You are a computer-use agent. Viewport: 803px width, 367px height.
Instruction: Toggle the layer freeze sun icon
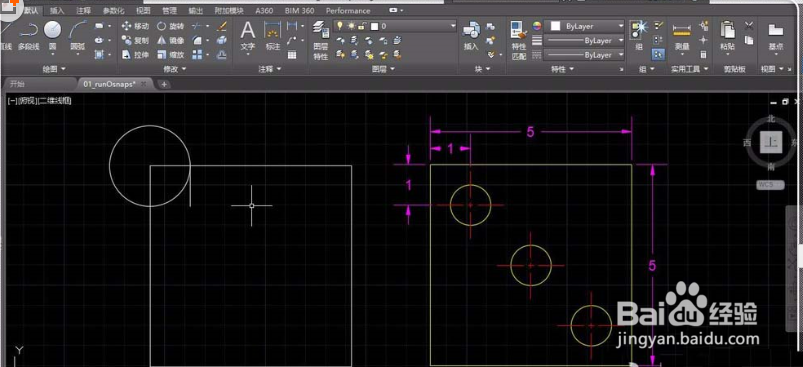(x=351, y=26)
